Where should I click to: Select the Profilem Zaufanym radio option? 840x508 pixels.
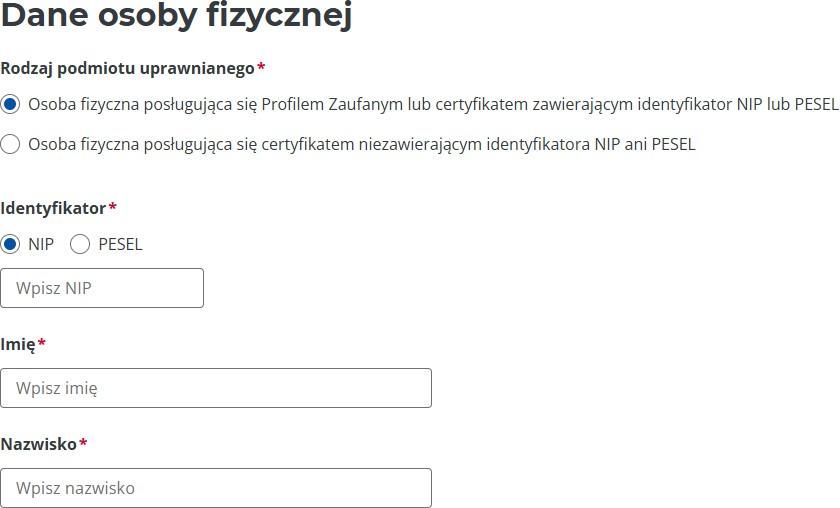[x=11, y=104]
